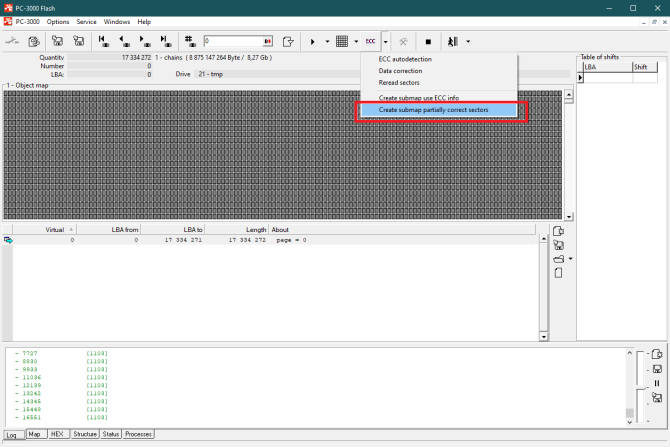Go to next sector navigation icon

click(x=144, y=41)
